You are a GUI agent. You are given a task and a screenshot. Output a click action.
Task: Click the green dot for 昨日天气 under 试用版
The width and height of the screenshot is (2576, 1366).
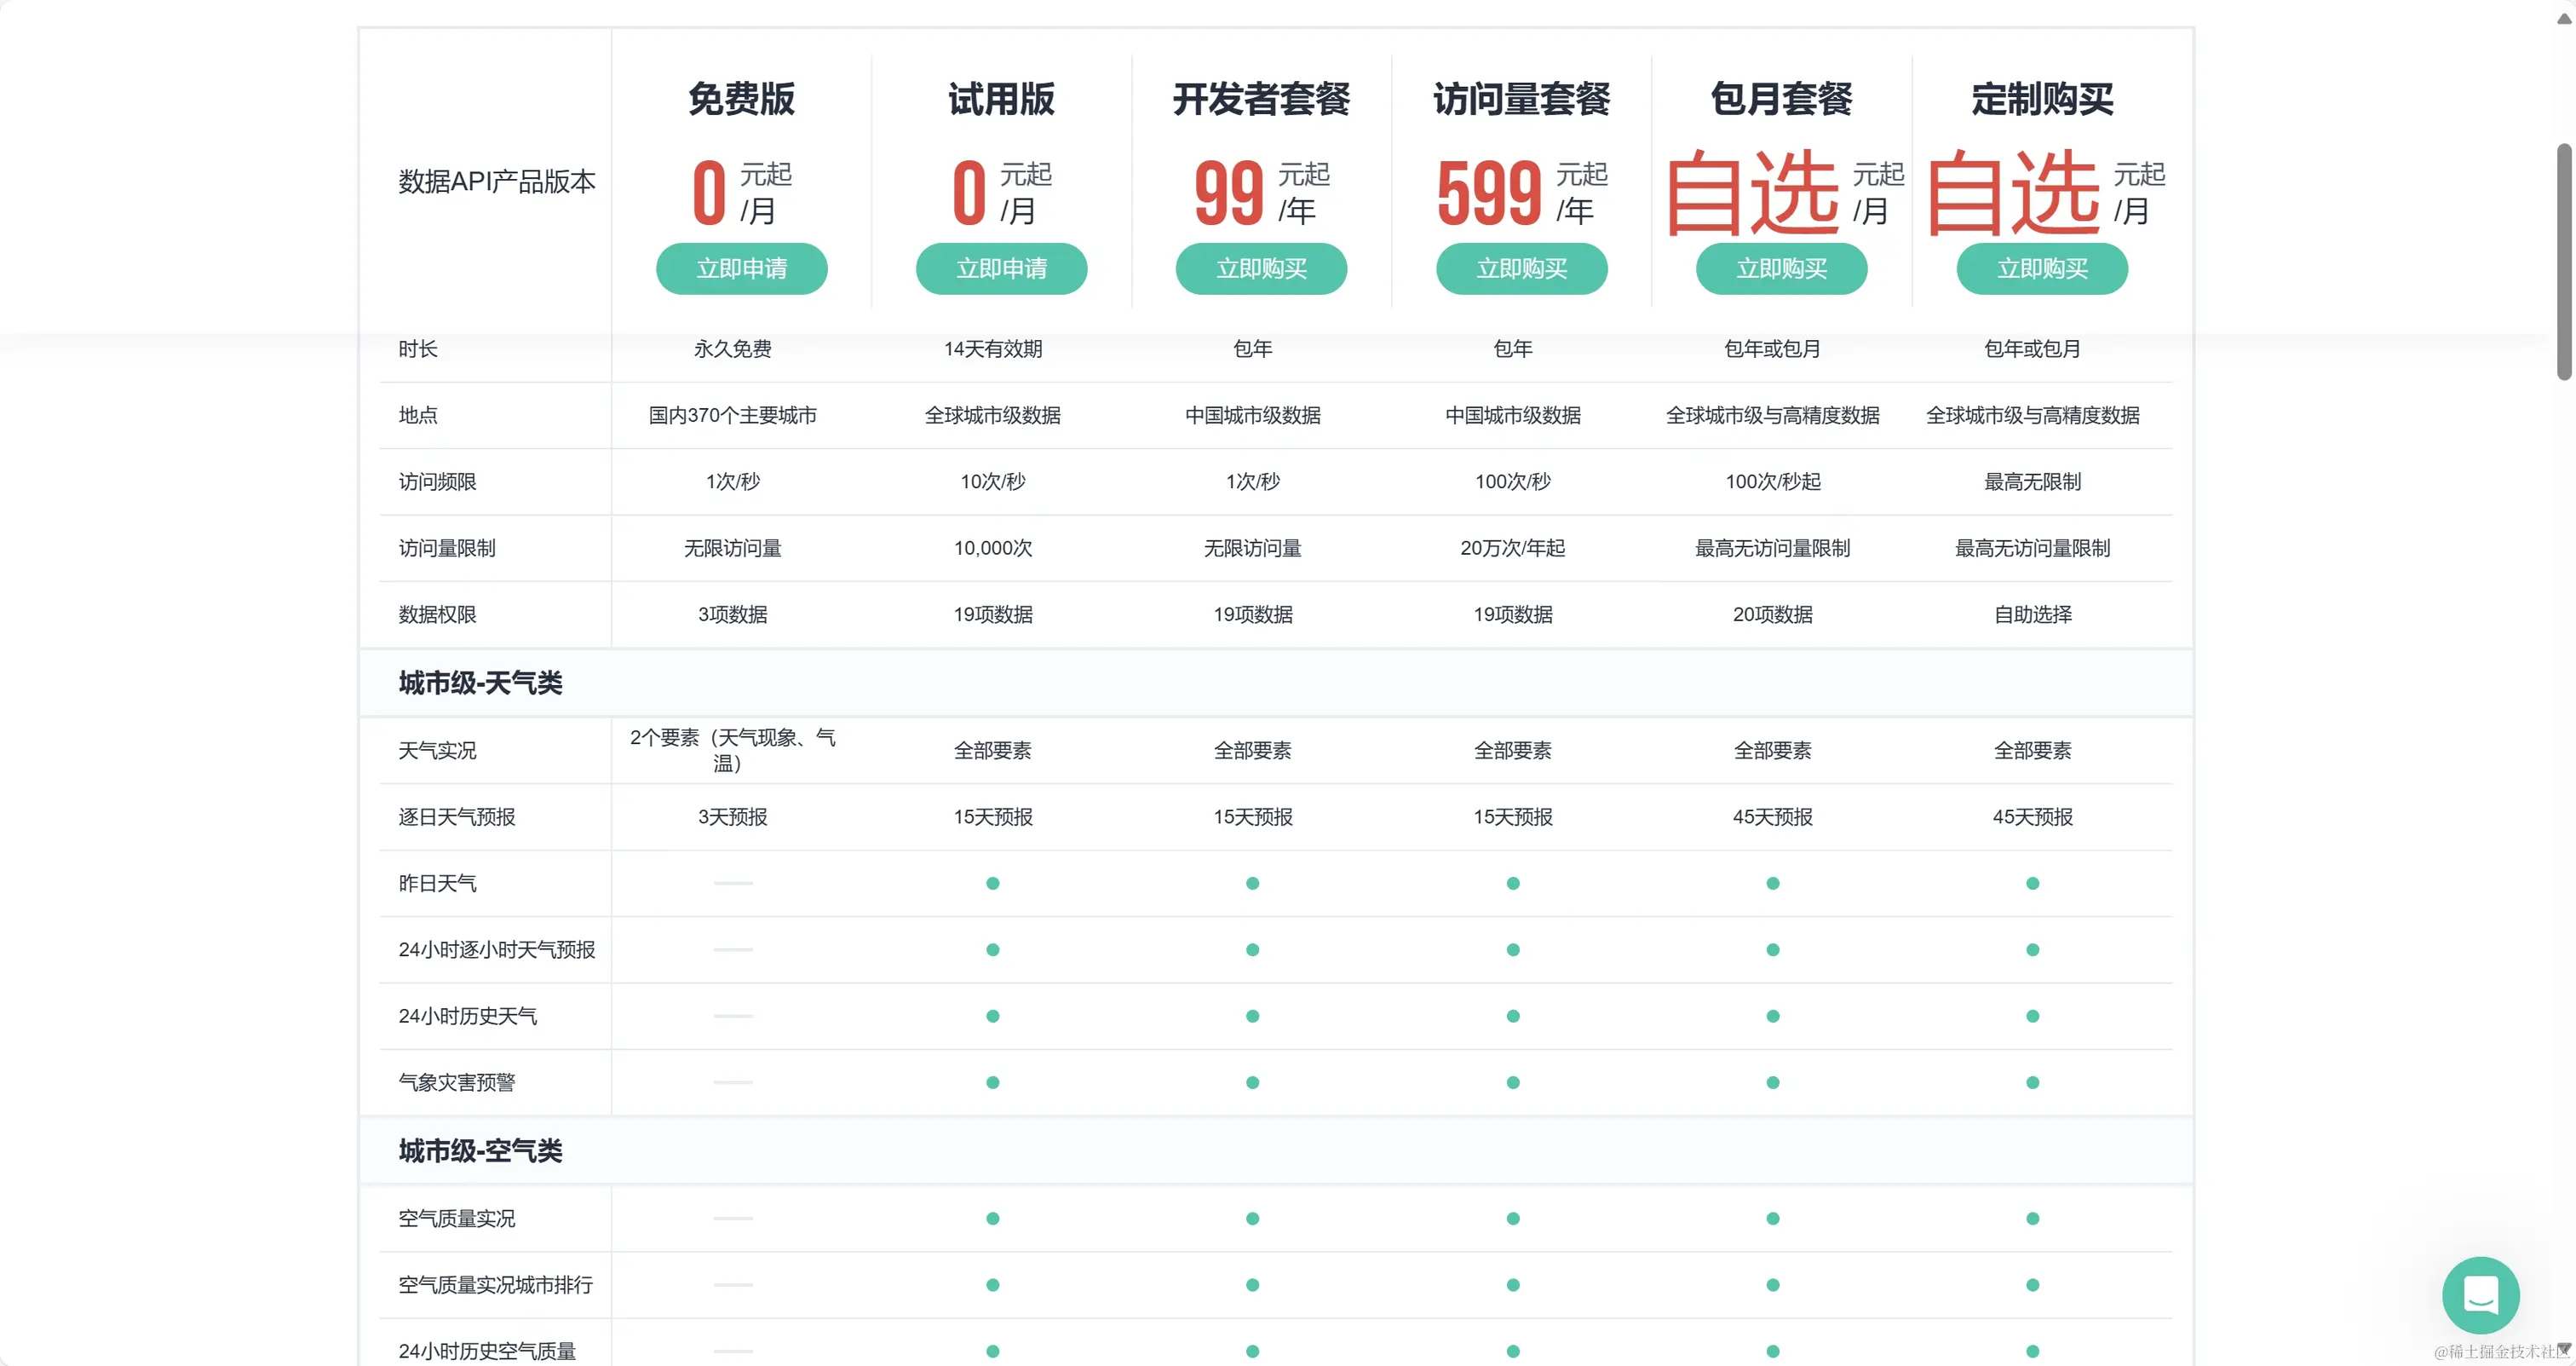(992, 883)
